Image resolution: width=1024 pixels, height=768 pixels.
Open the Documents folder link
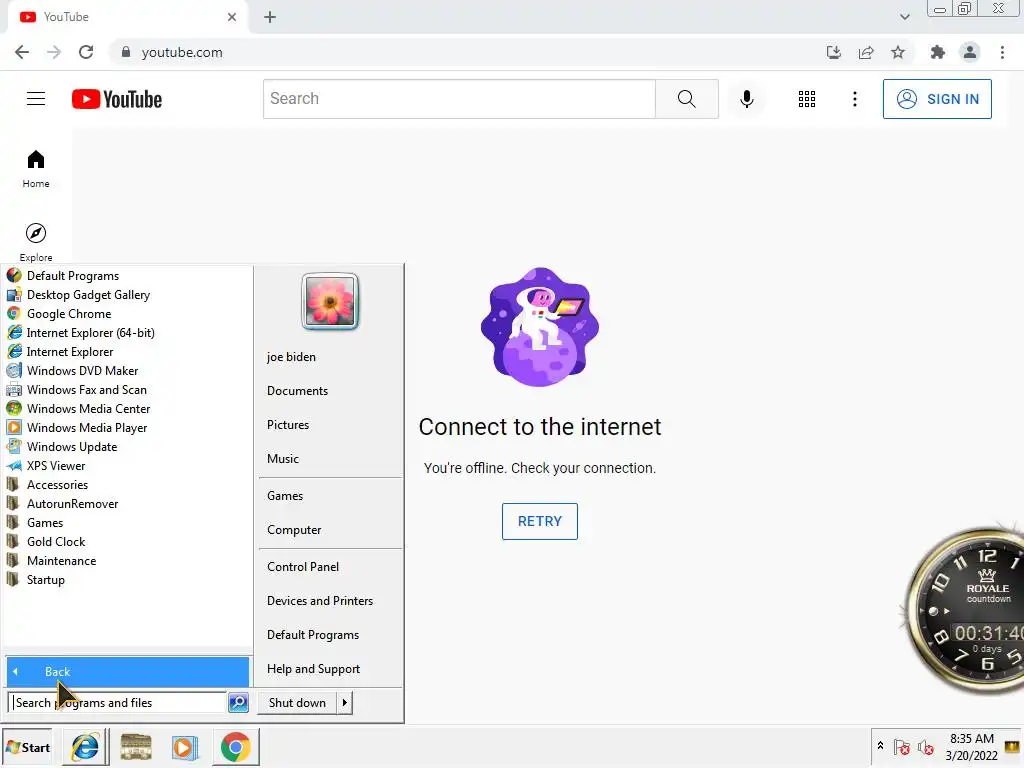point(297,391)
